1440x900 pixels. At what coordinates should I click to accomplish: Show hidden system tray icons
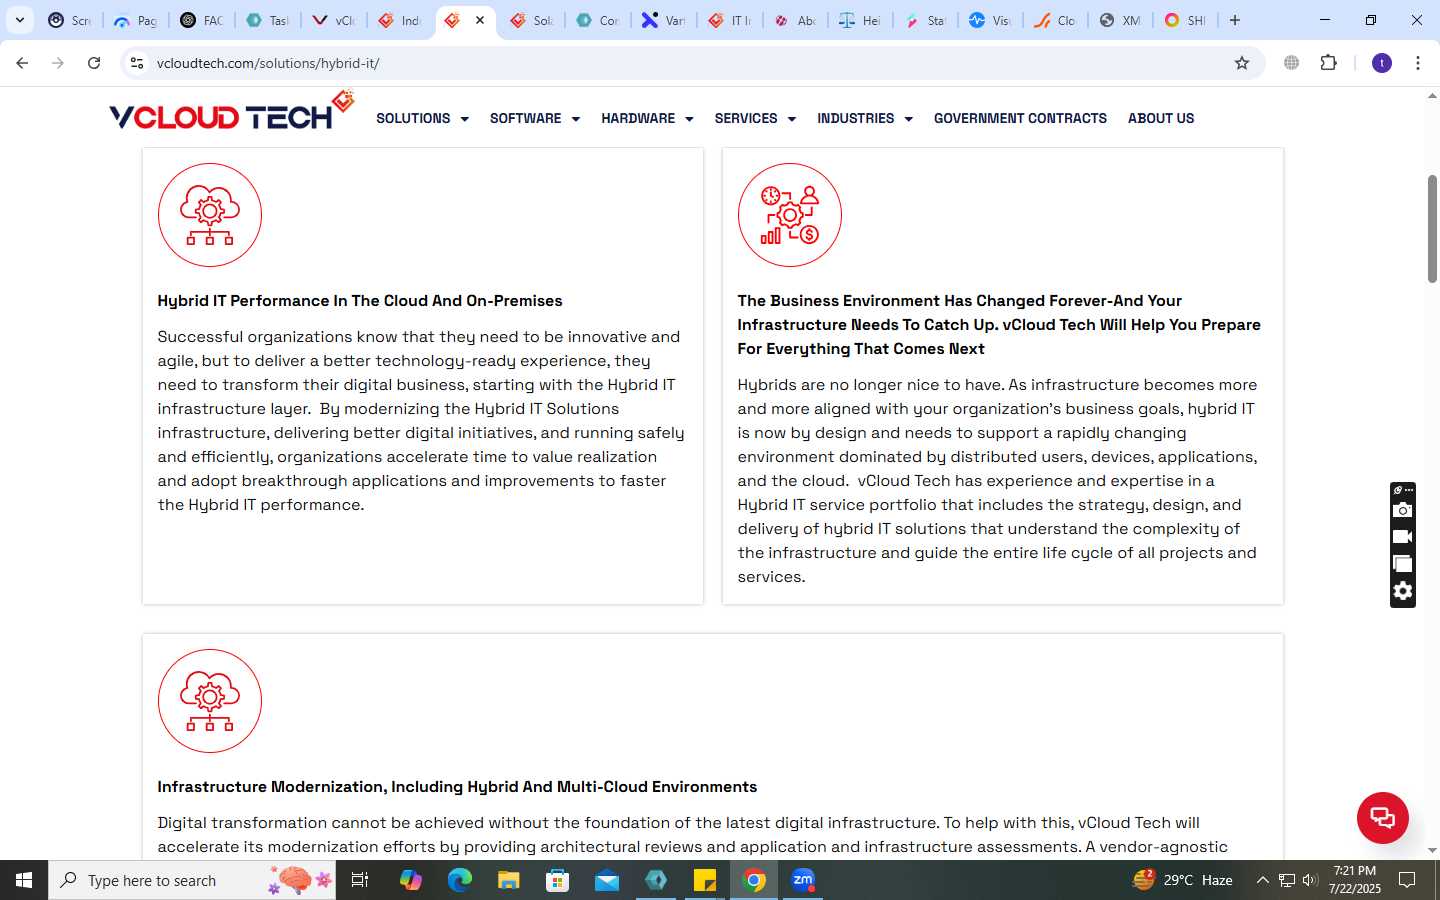pos(1262,880)
